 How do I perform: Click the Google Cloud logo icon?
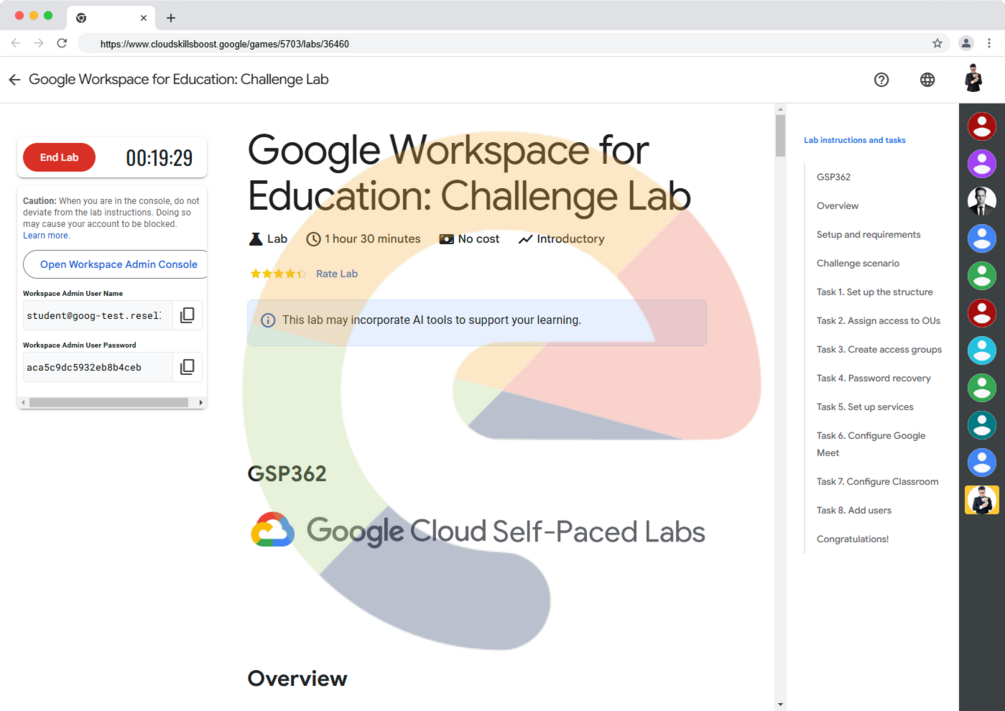pyautogui.click(x=272, y=530)
